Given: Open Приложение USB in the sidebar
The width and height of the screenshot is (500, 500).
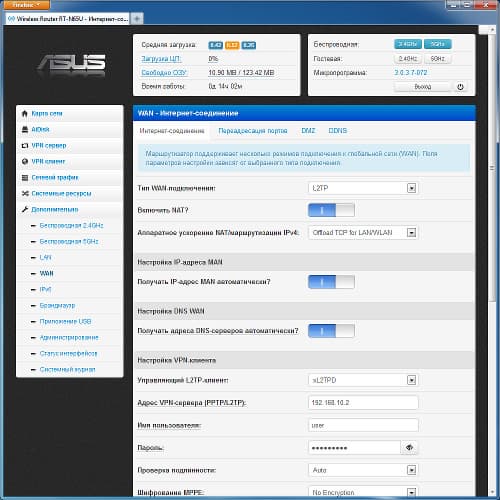Looking at the screenshot, I should click(x=65, y=322).
